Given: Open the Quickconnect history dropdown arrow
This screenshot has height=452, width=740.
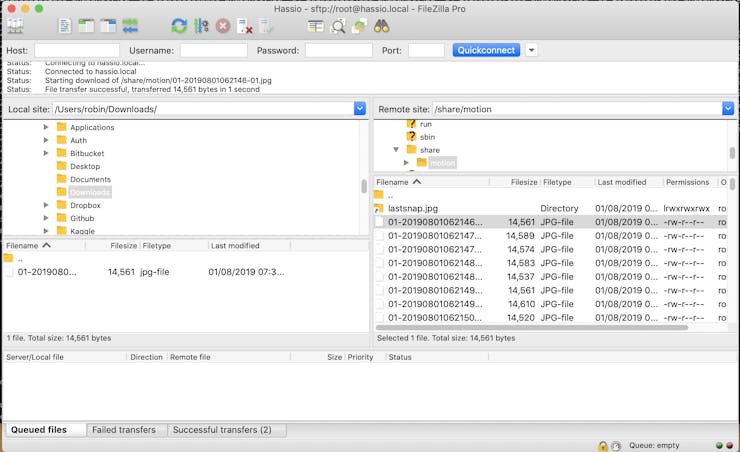Looking at the screenshot, I should tap(531, 50).
